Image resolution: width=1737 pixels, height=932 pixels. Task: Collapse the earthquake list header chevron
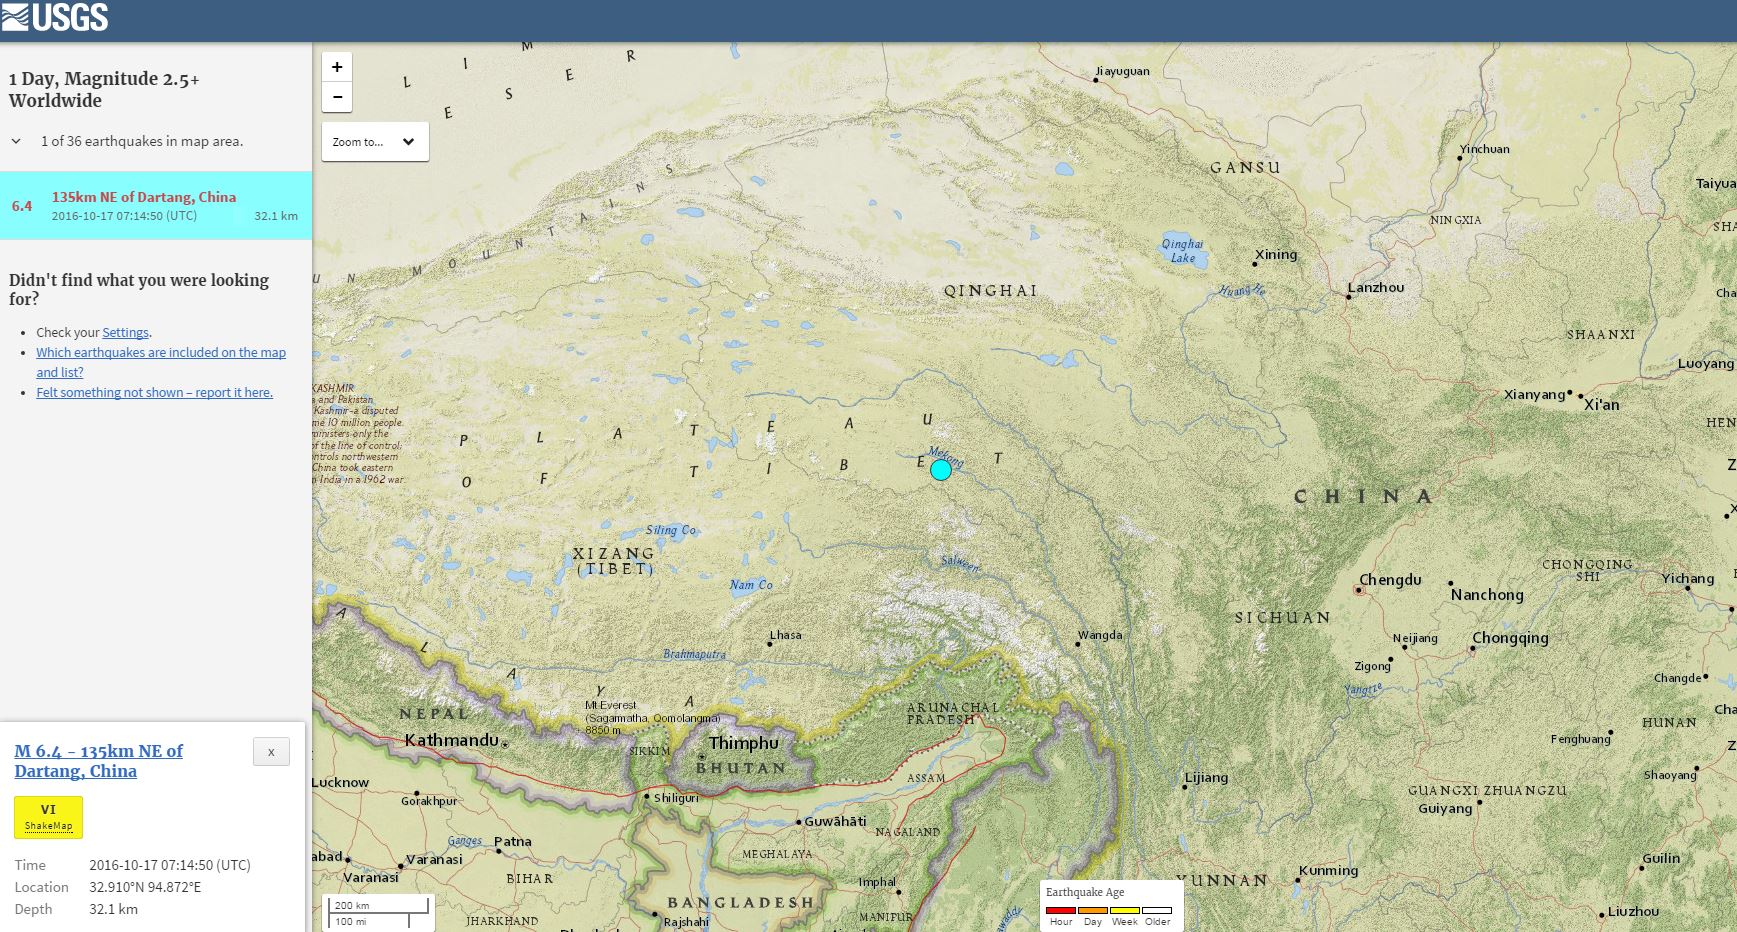point(16,142)
